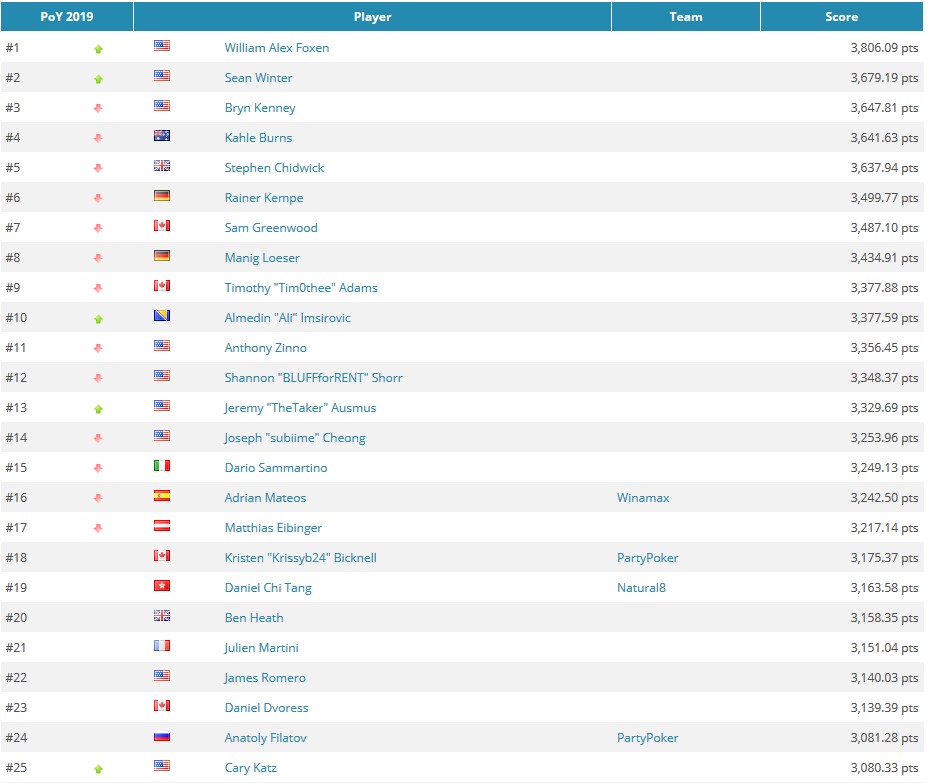This screenshot has height=783, width=939.
Task: Open Julien Martini's player page
Action: click(261, 648)
